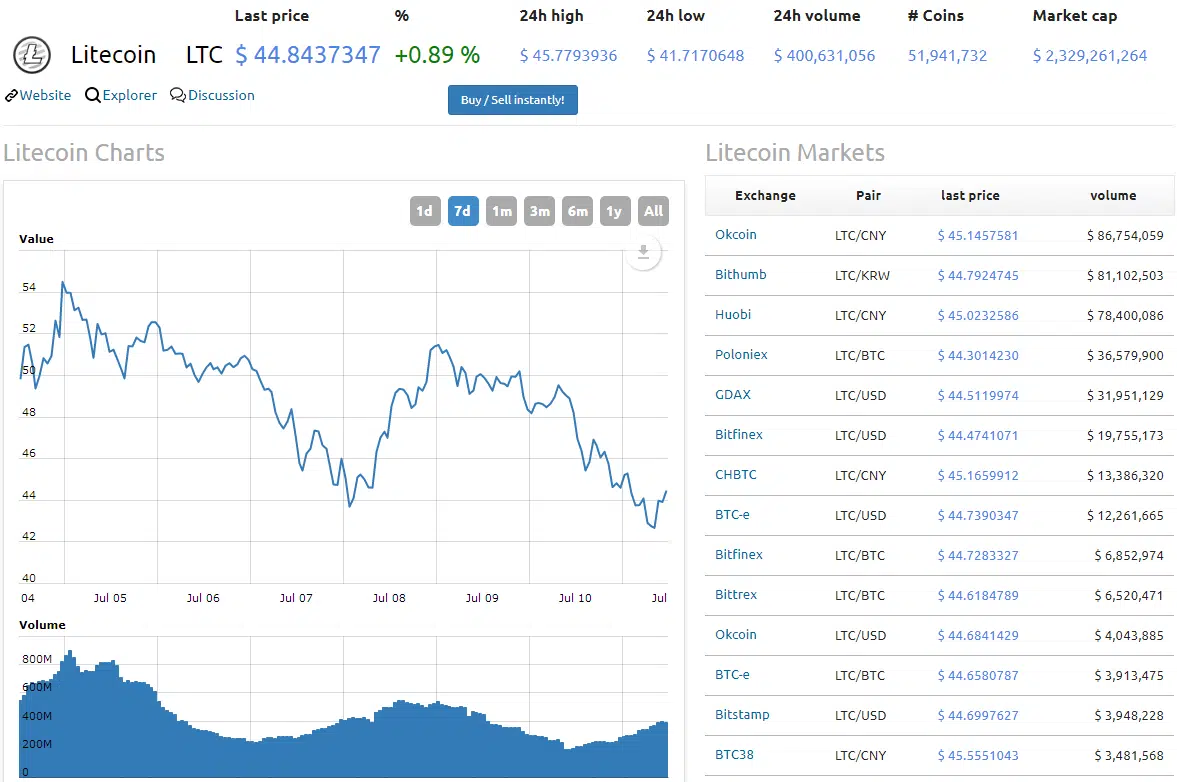Open the Discussion link
Viewport: 1177px width, 782px height.
pyautogui.click(x=221, y=95)
